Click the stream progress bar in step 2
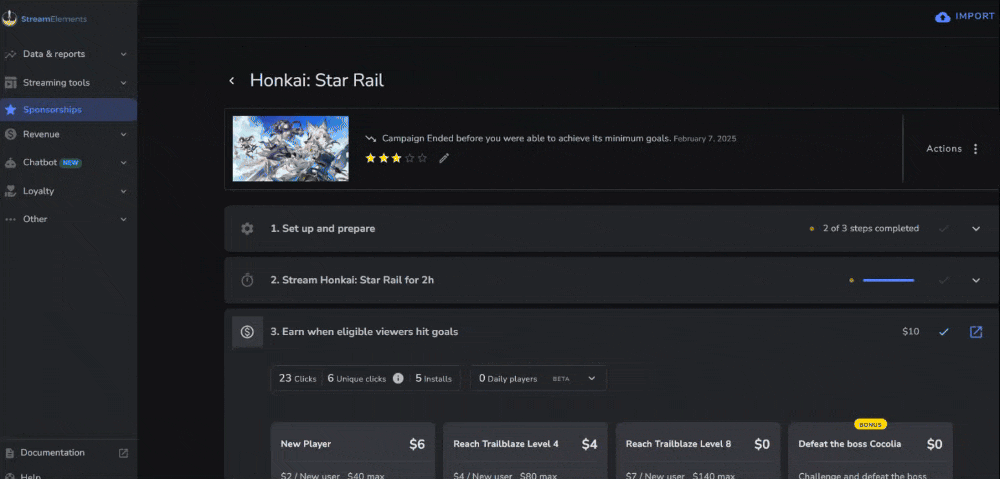This screenshot has height=479, width=1000. (888, 280)
